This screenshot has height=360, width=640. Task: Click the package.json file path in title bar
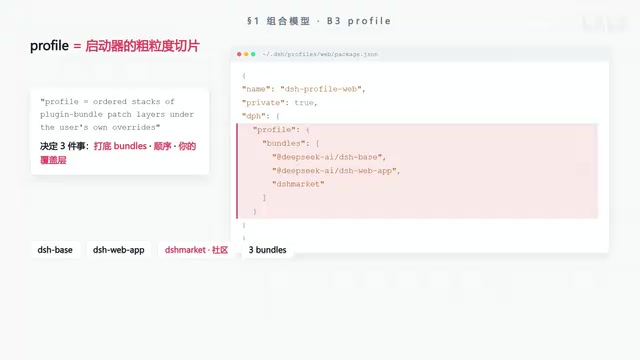320,54
